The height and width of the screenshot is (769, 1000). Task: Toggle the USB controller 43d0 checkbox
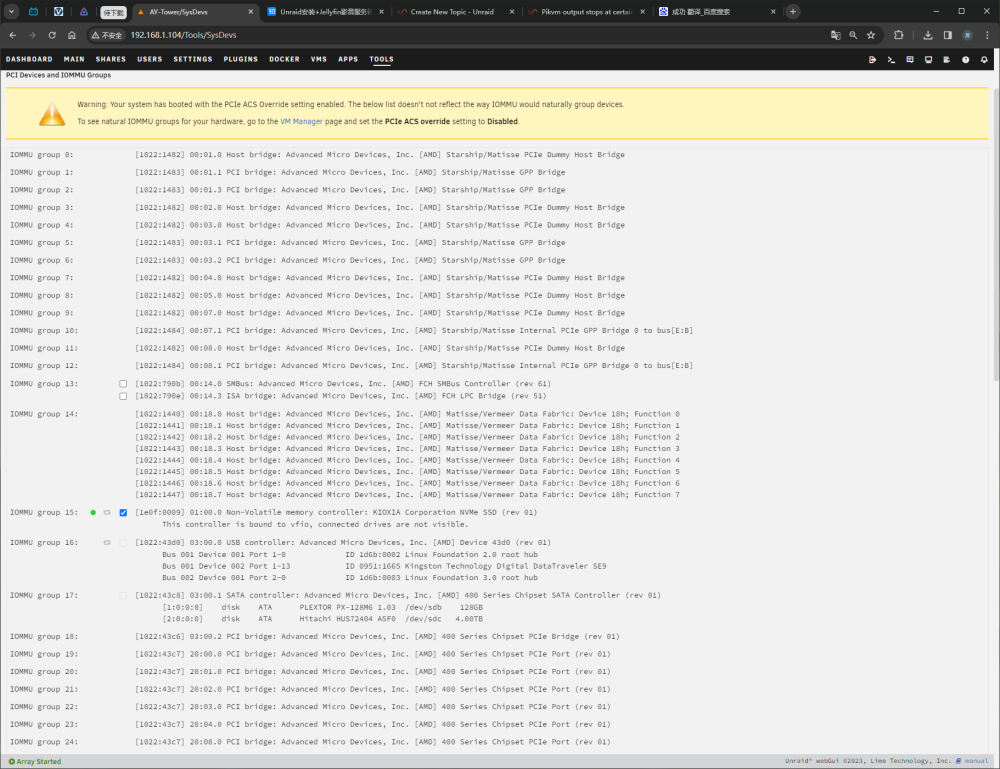coord(123,543)
